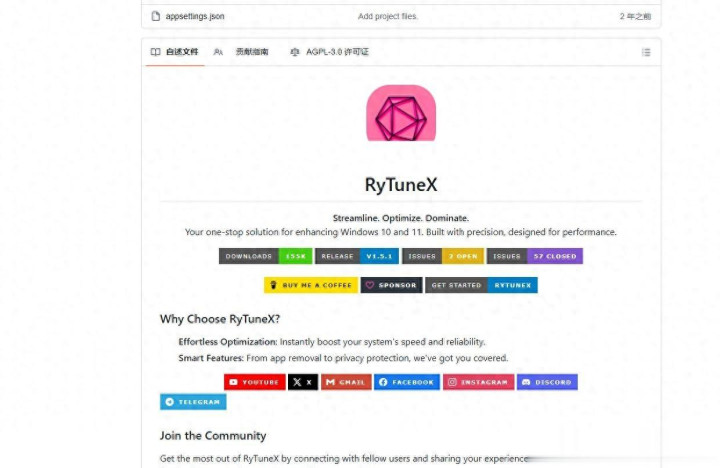Click the book icon on the README tab
Screen dimensions: 720x468
(x=156, y=52)
